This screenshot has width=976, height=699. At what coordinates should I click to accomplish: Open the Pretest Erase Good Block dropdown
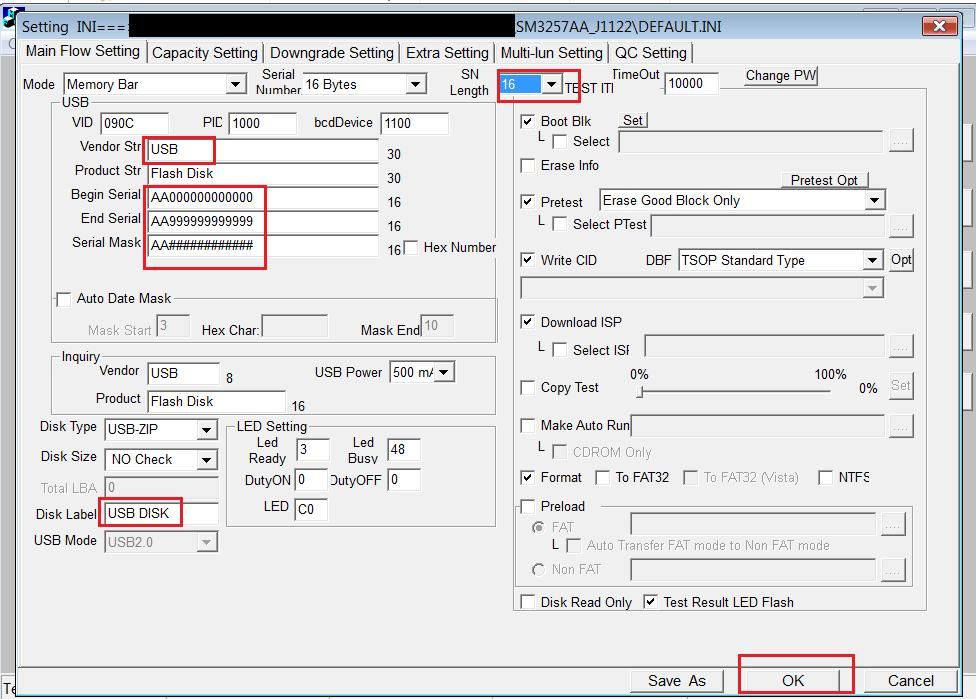pyautogui.click(x=874, y=200)
